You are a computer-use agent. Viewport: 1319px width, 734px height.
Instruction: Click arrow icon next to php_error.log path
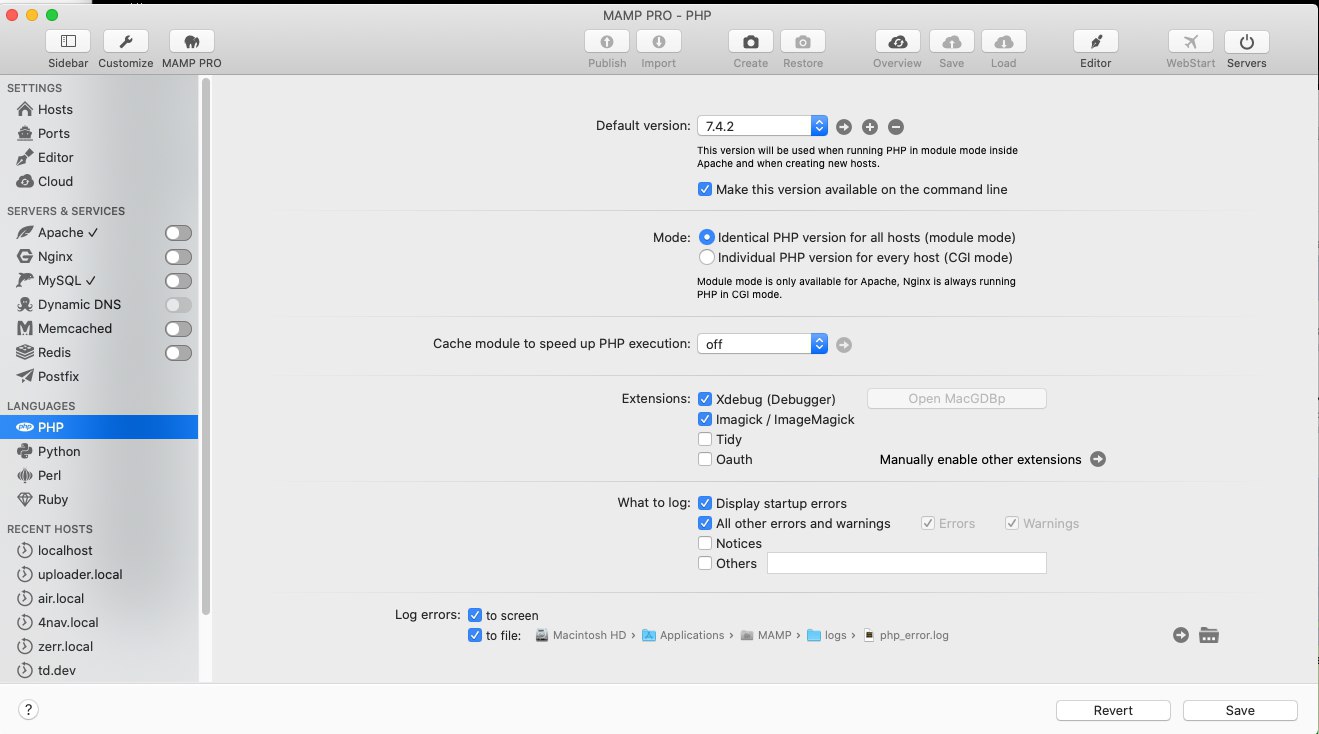pyautogui.click(x=1181, y=635)
